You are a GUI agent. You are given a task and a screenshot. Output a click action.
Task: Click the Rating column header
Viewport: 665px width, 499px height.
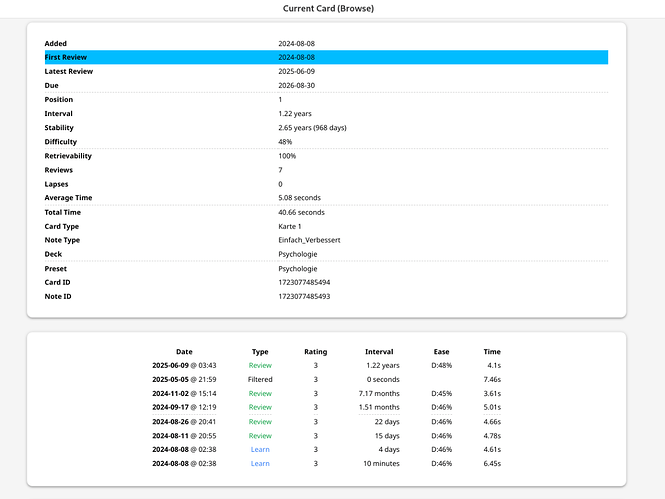point(316,352)
